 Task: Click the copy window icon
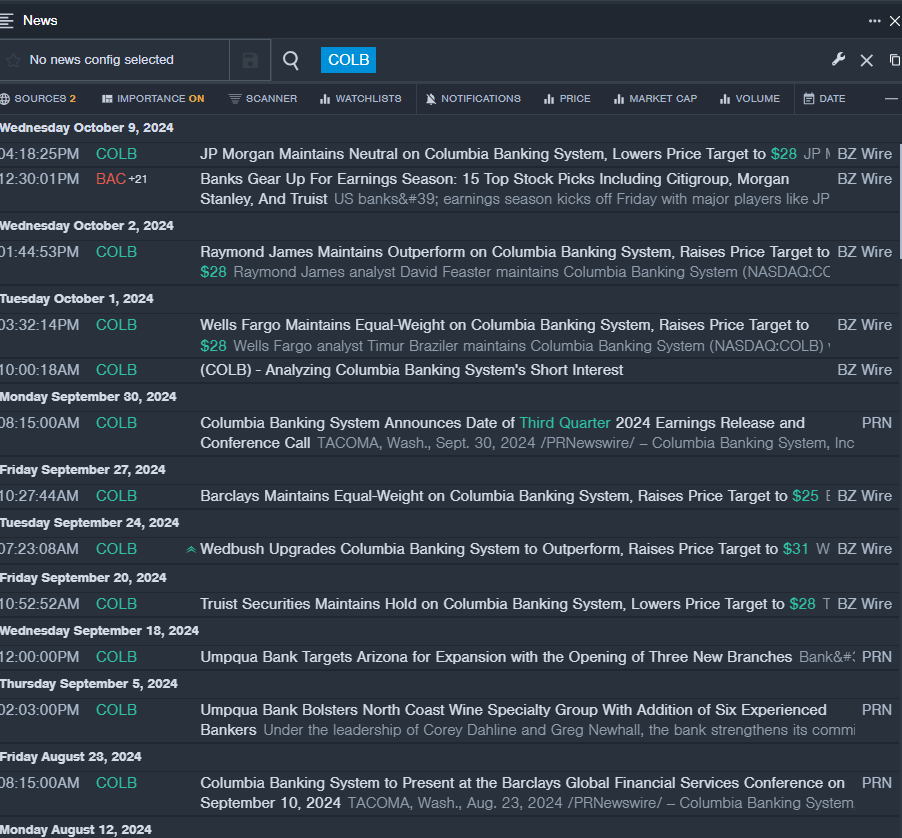[894, 60]
